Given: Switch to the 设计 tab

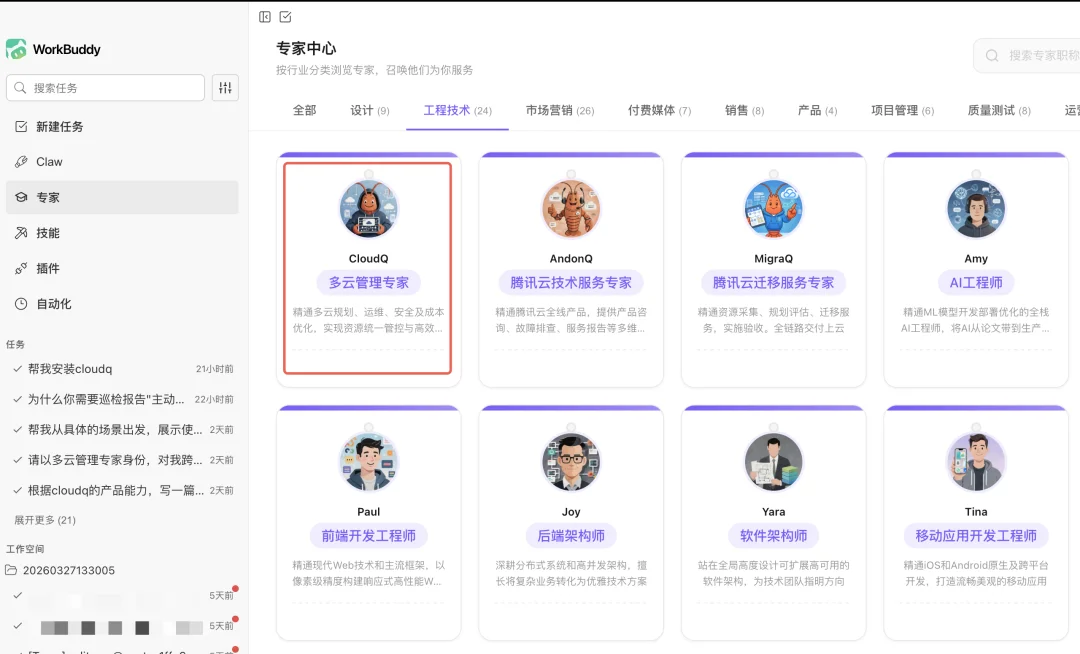Looking at the screenshot, I should tap(370, 110).
